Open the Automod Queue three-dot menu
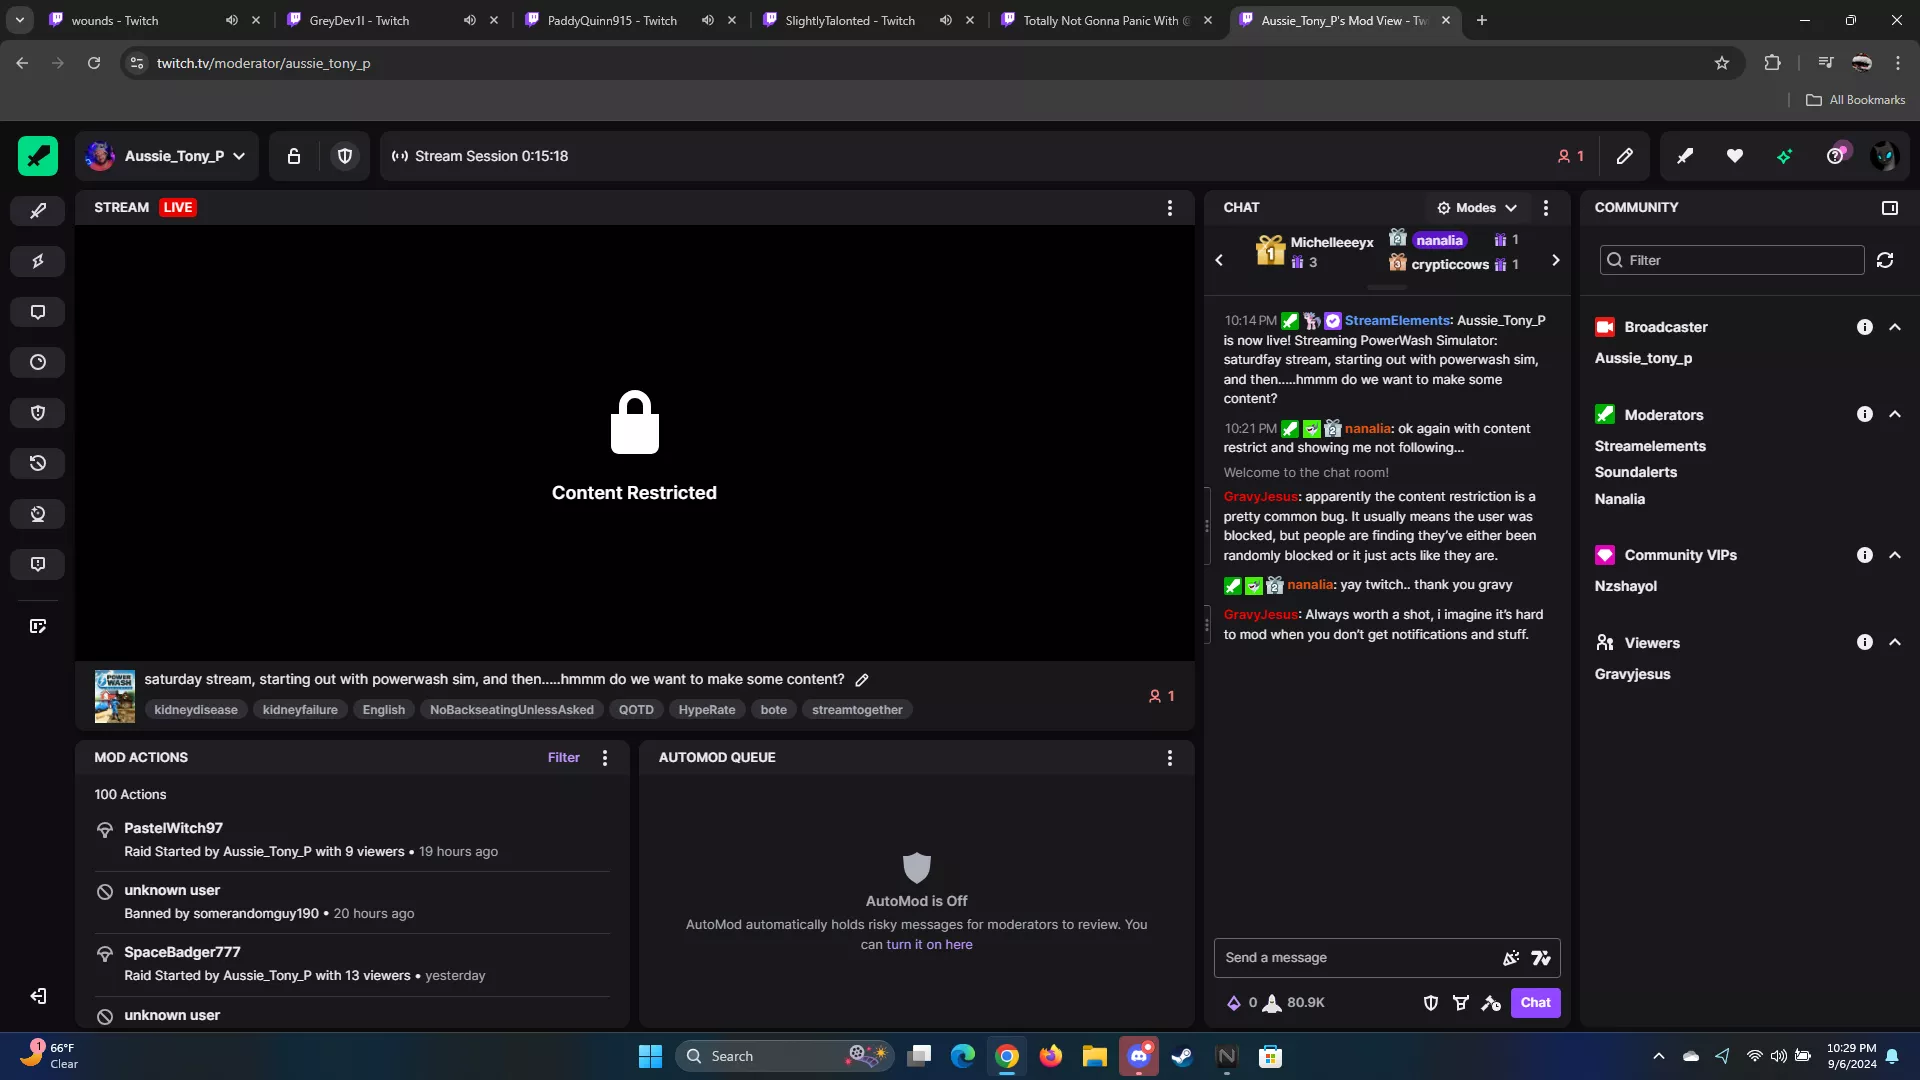 pyautogui.click(x=1169, y=758)
